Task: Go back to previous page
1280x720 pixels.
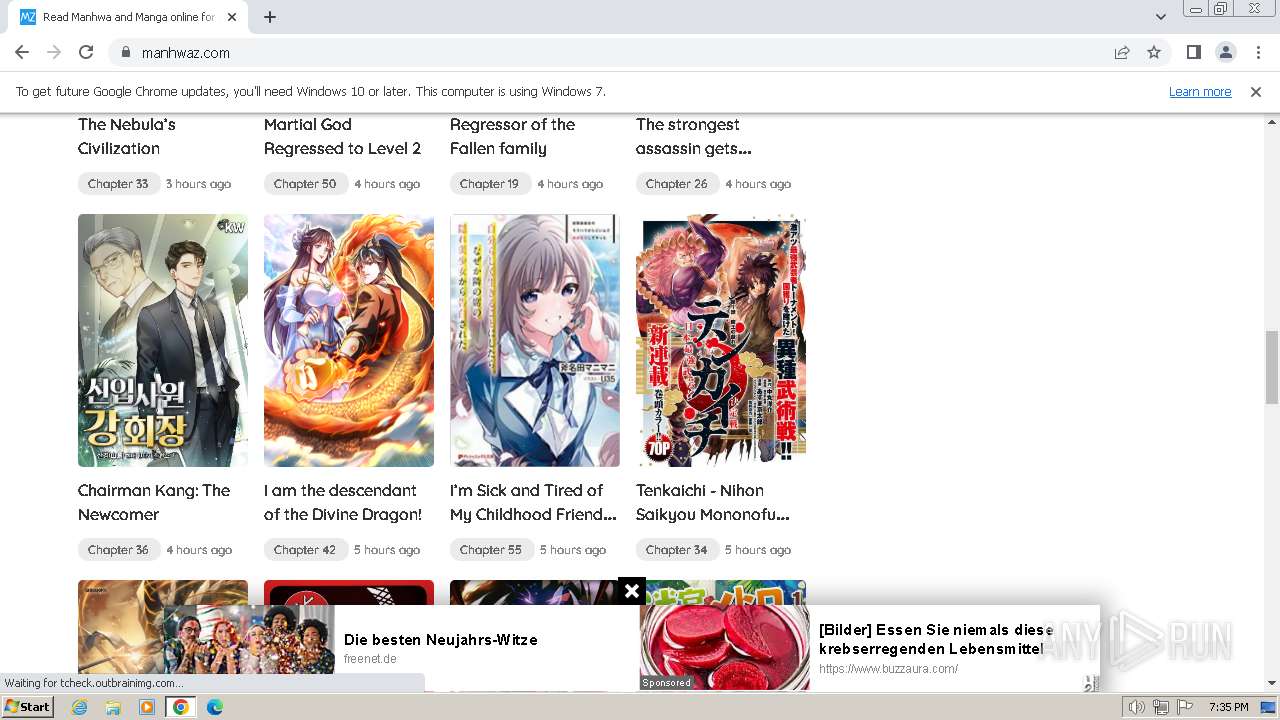Action: point(22,52)
